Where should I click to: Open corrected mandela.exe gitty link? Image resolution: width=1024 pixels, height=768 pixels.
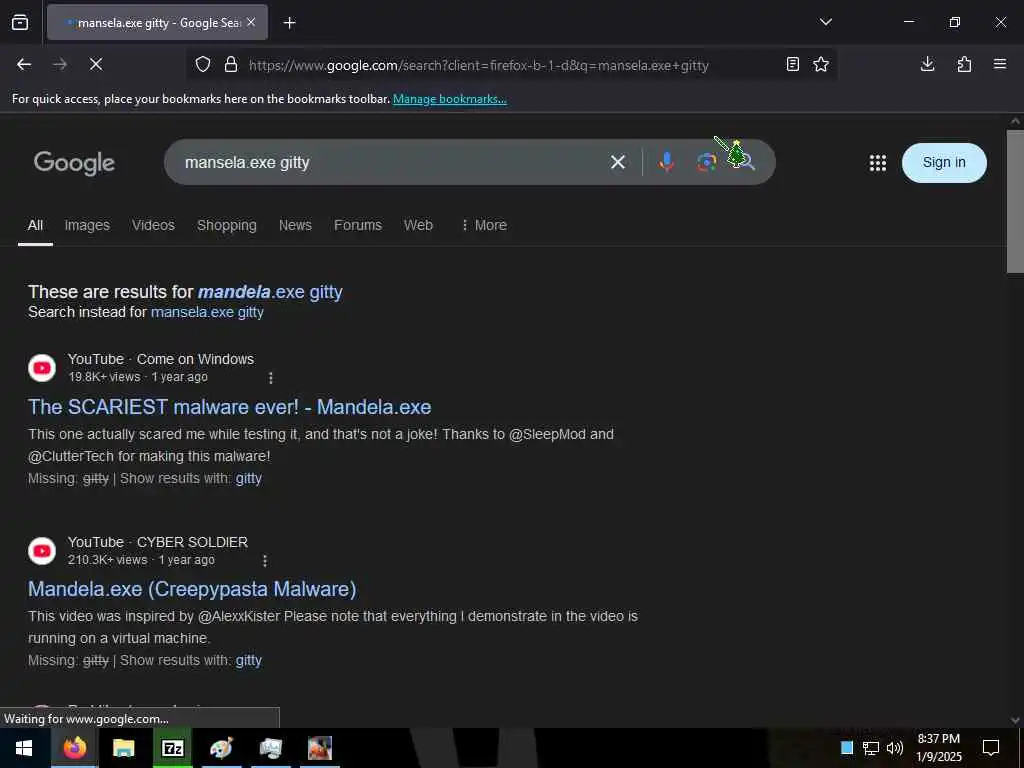[270, 292]
